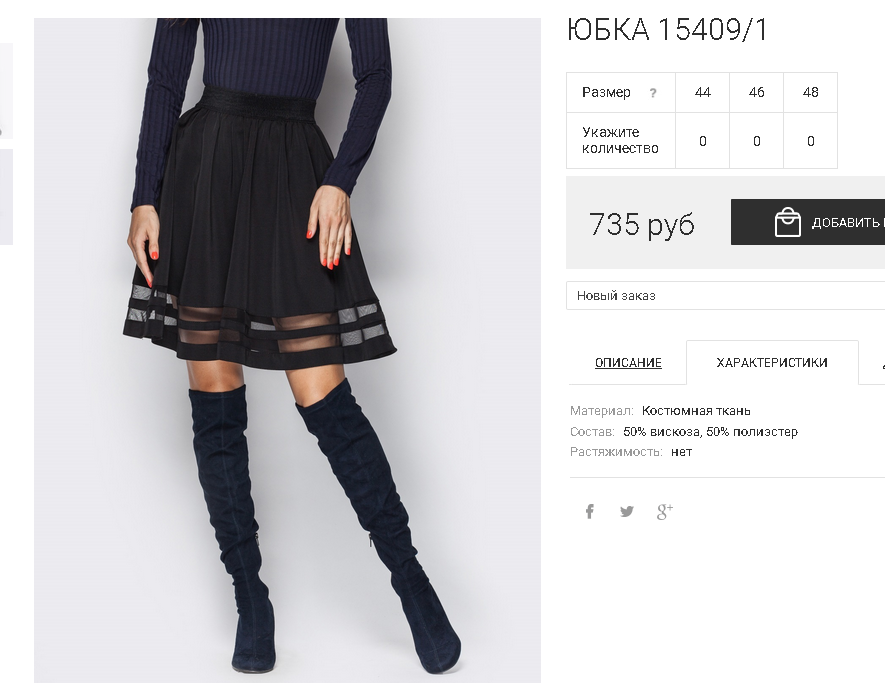Open second product thumbnail on left edge

click(x=6, y=197)
